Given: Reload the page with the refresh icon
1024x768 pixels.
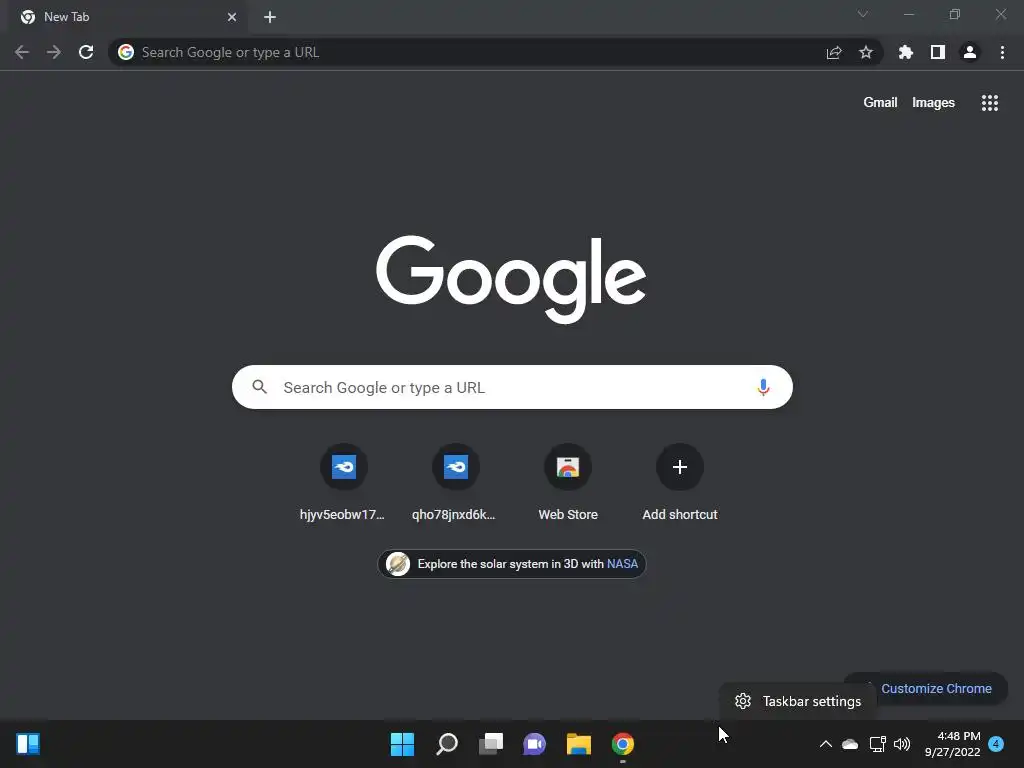Looking at the screenshot, I should (x=86, y=52).
